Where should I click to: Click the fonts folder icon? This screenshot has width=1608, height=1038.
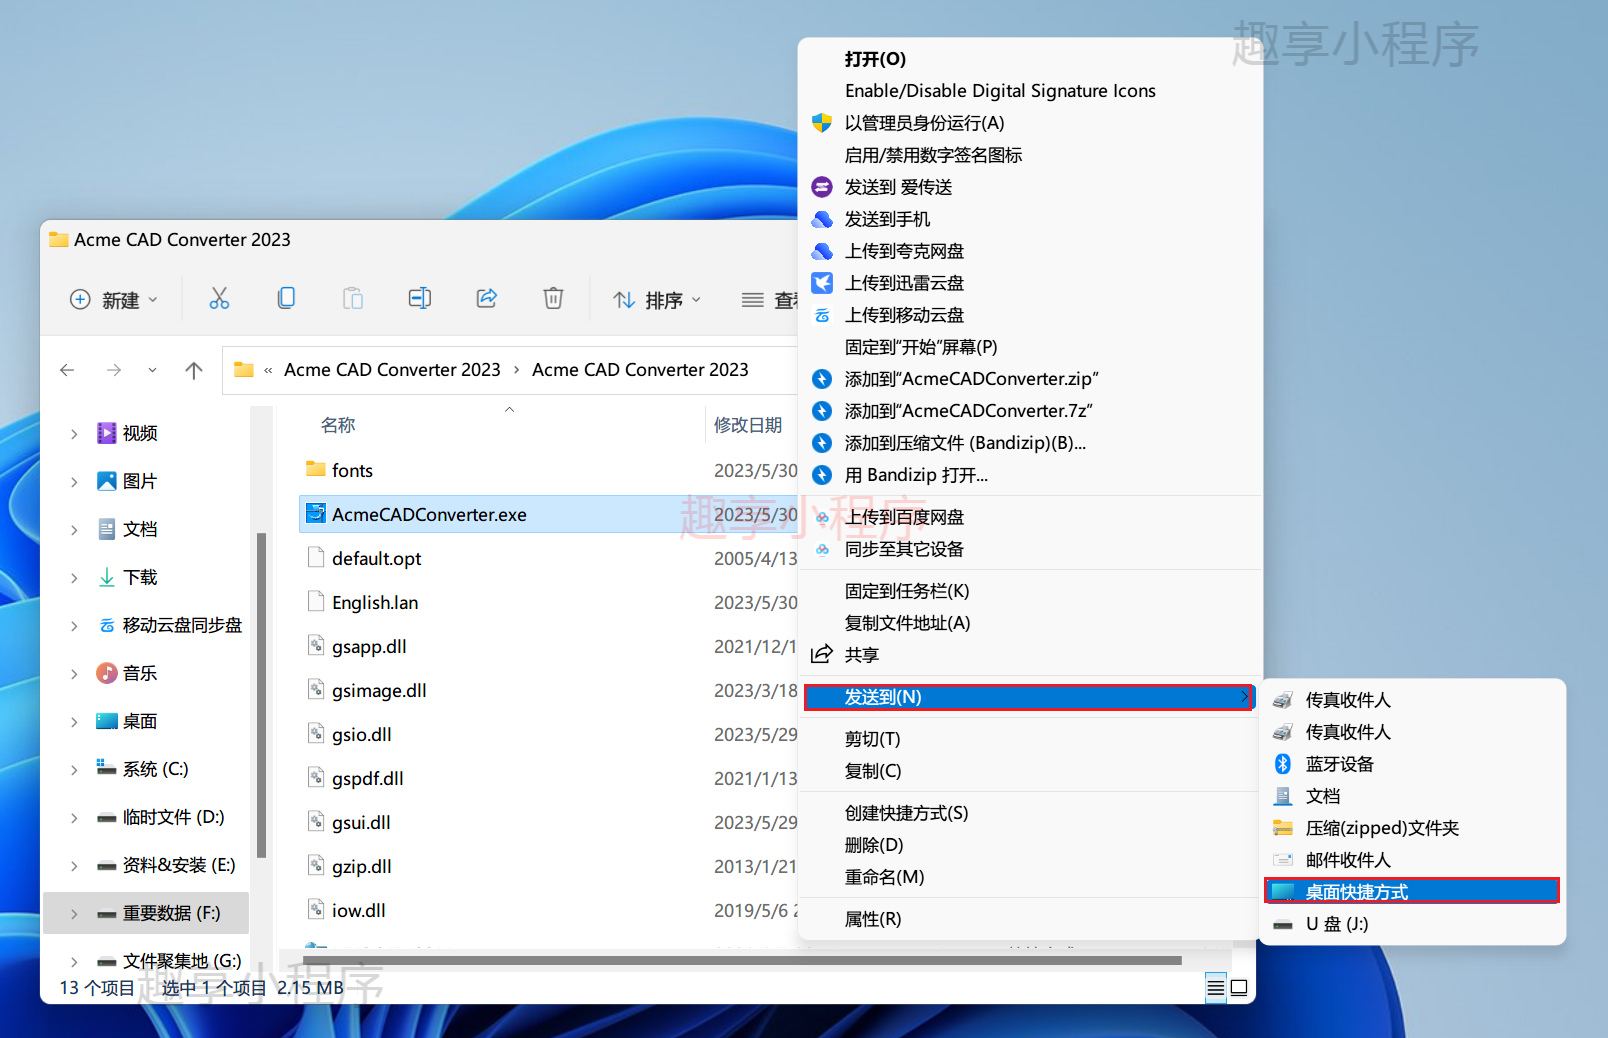coord(316,469)
